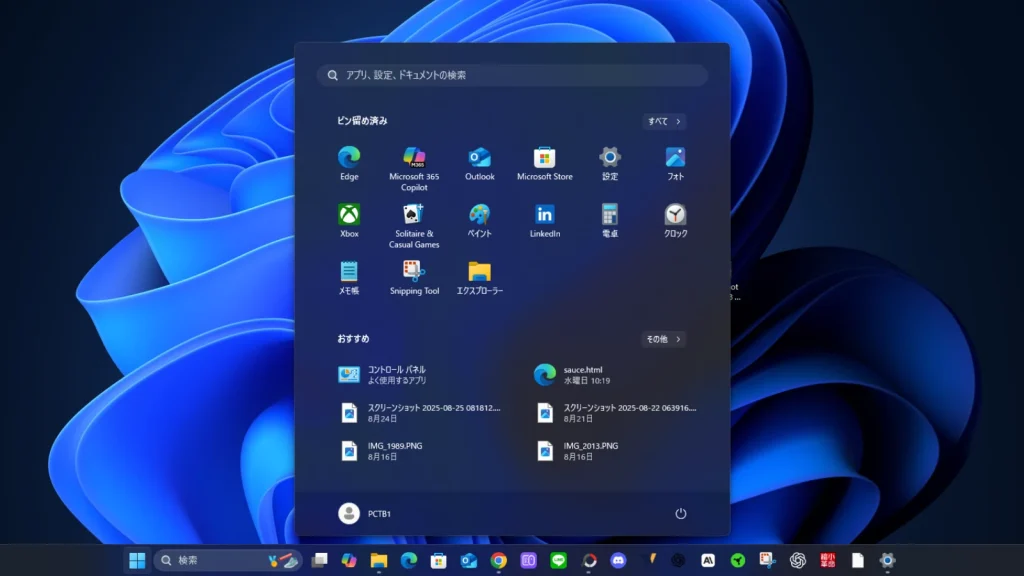Screen dimensions: 1024x576
Task: Open フォト (Photos) pinned app
Action: (675, 163)
